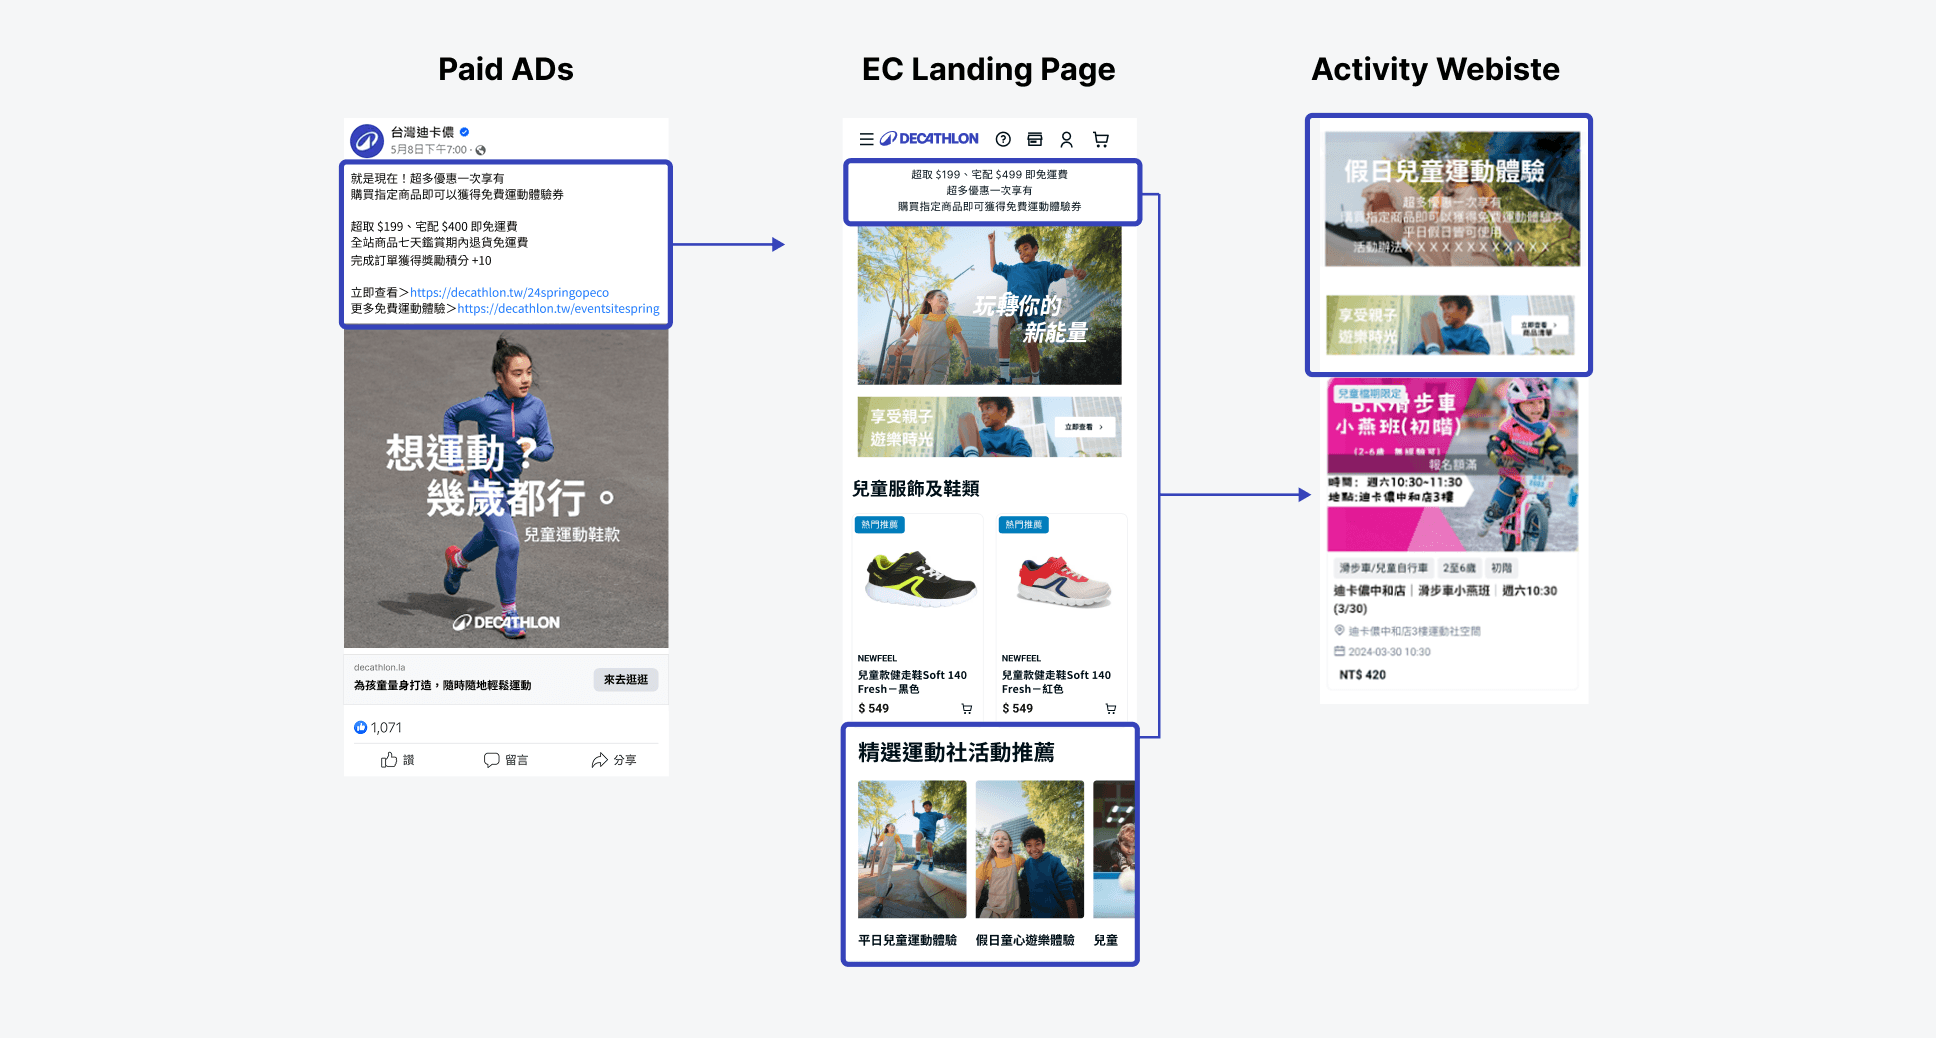Click the event date 2024-03-30 10:30
The image size is (1936, 1038).
(1389, 652)
